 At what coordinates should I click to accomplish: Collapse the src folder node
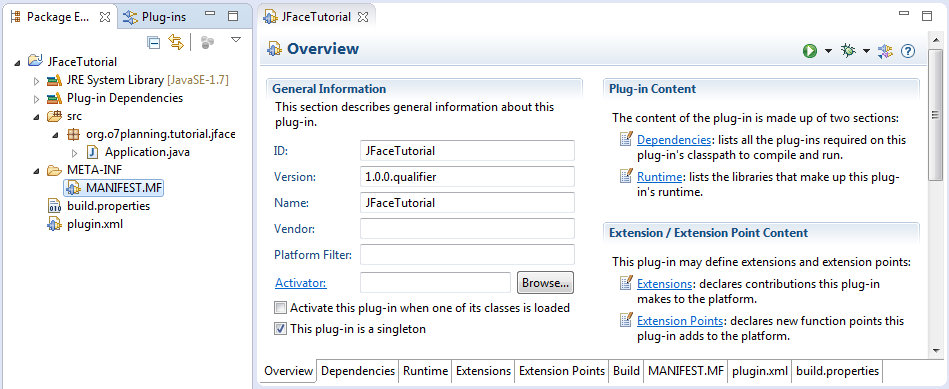click(36, 116)
